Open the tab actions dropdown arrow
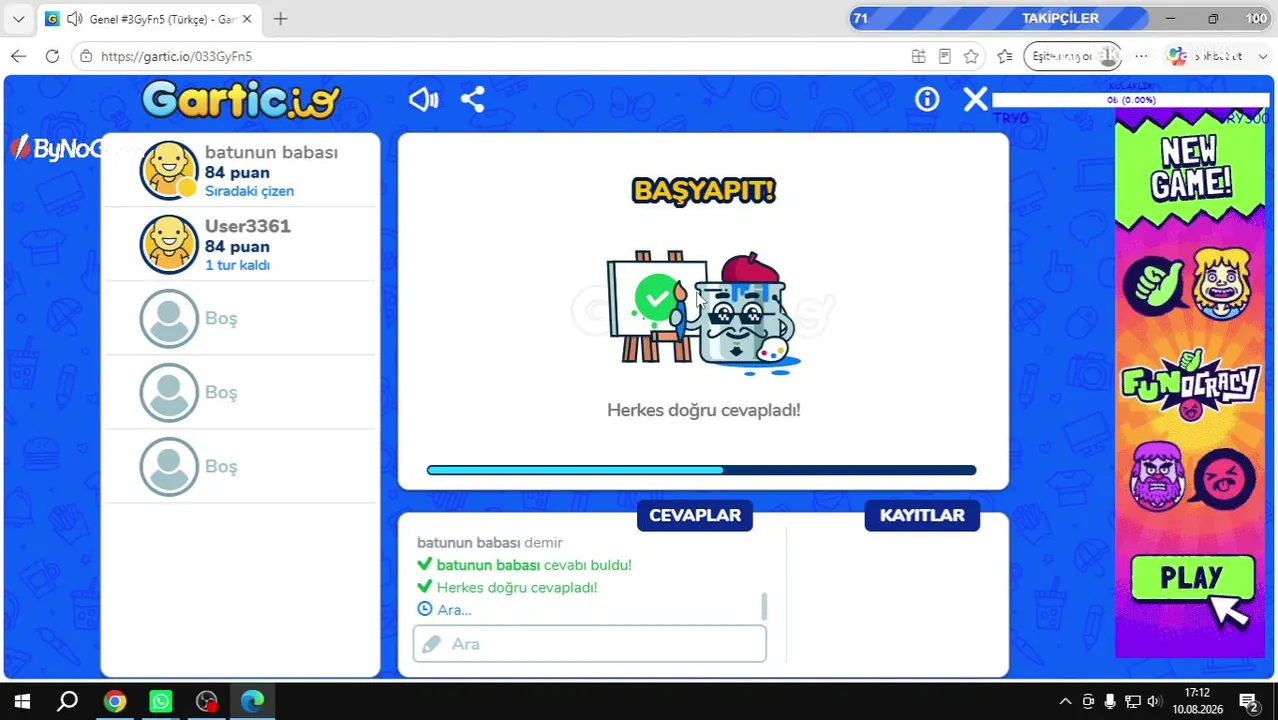This screenshot has height=720, width=1278. point(18,19)
